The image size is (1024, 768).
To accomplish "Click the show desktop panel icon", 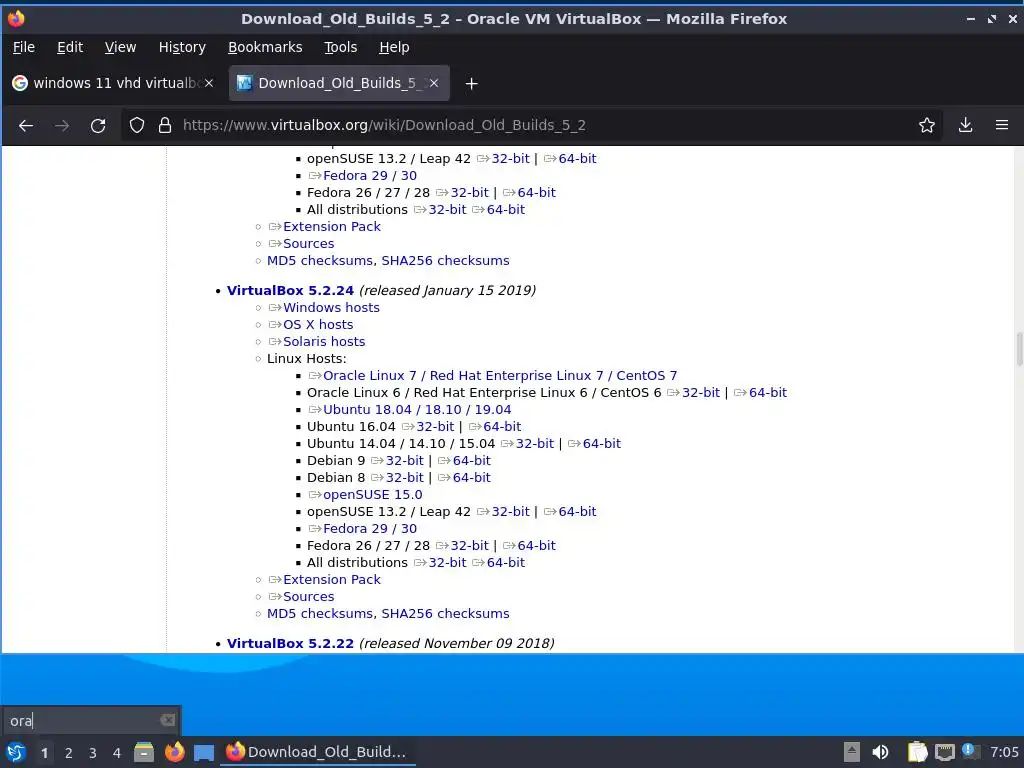I will pyautogui.click(x=204, y=752).
